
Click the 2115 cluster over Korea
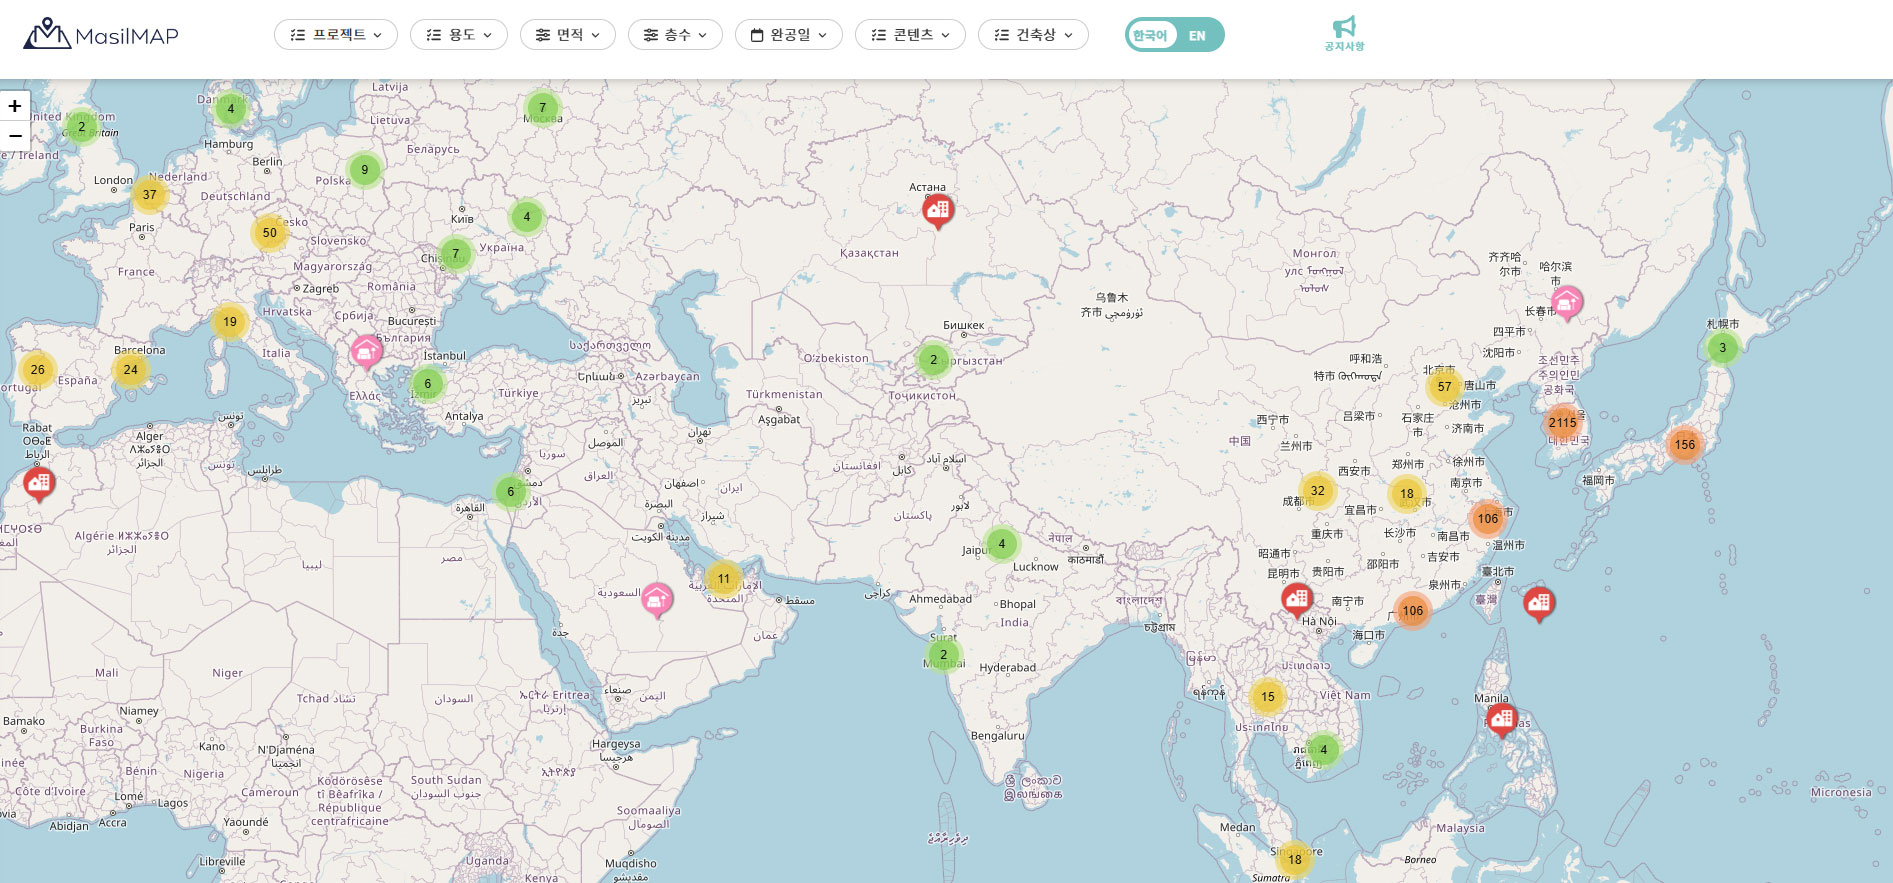click(1562, 422)
